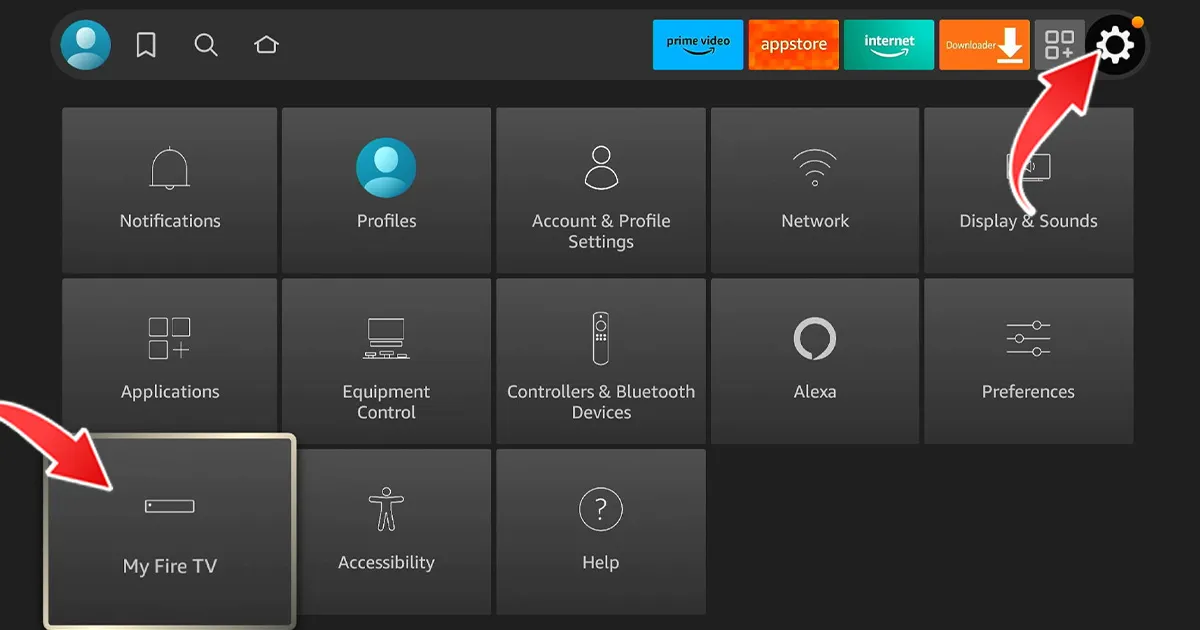Select the Display & Sounds tile

1028,190
